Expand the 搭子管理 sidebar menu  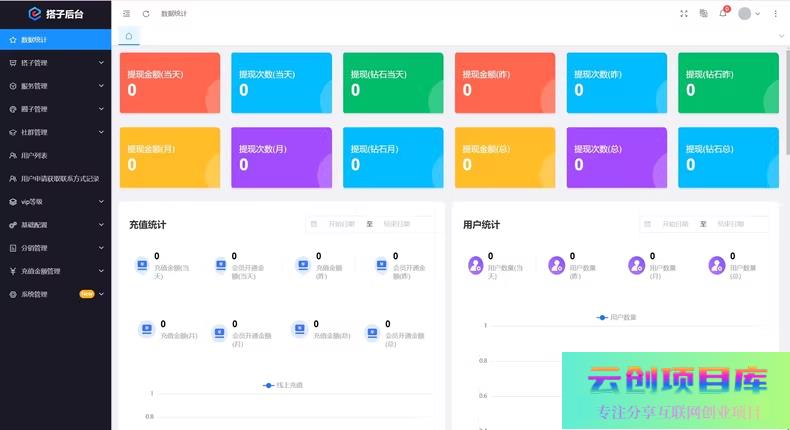click(x=55, y=63)
